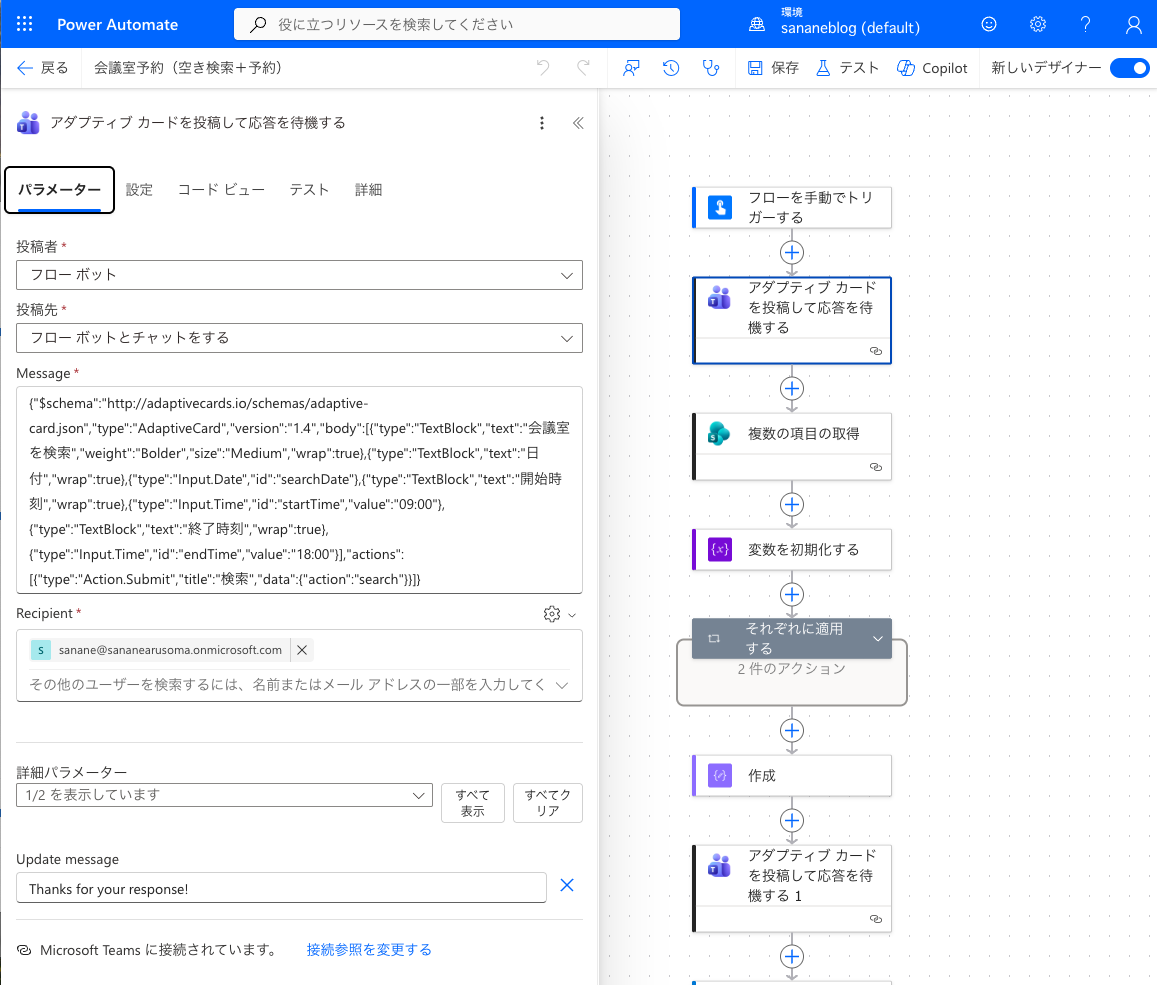Switch to the 設定 tab
Viewport: 1157px width, 985px height.
pos(139,190)
